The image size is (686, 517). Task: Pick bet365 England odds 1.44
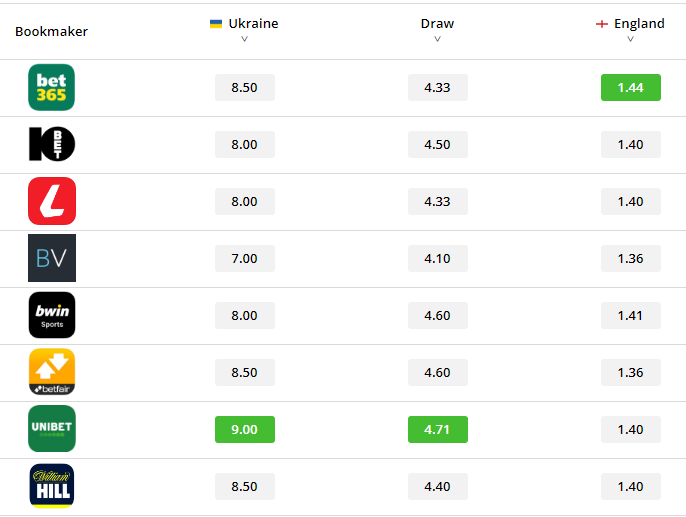631,87
